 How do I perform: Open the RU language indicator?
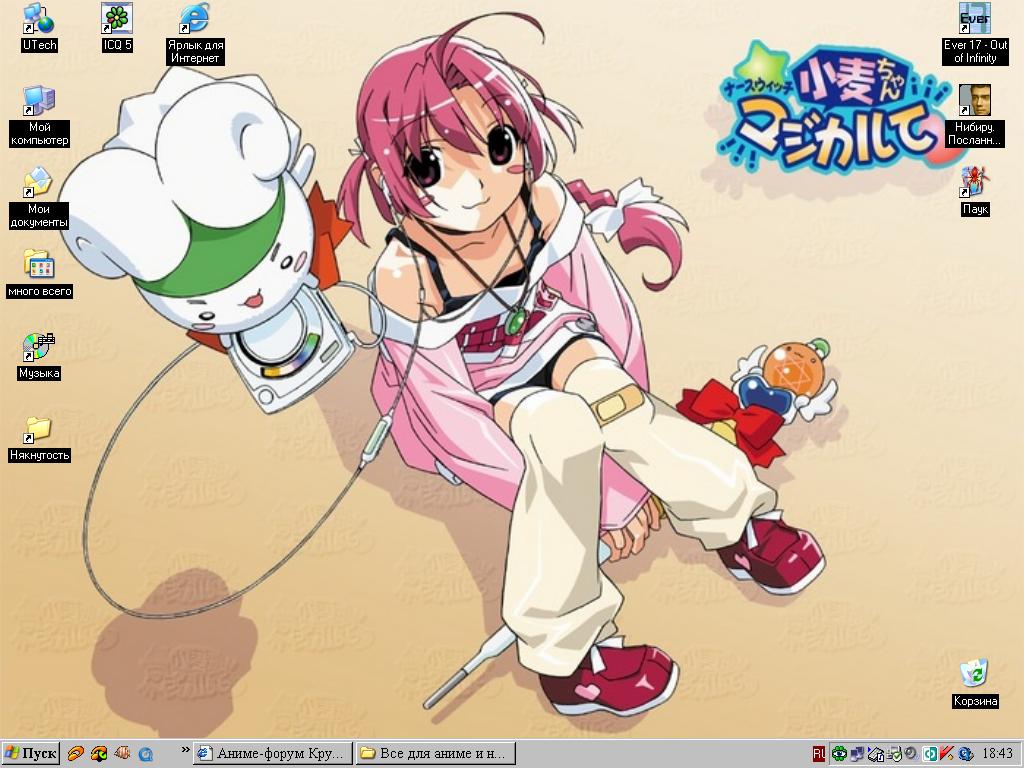point(819,754)
